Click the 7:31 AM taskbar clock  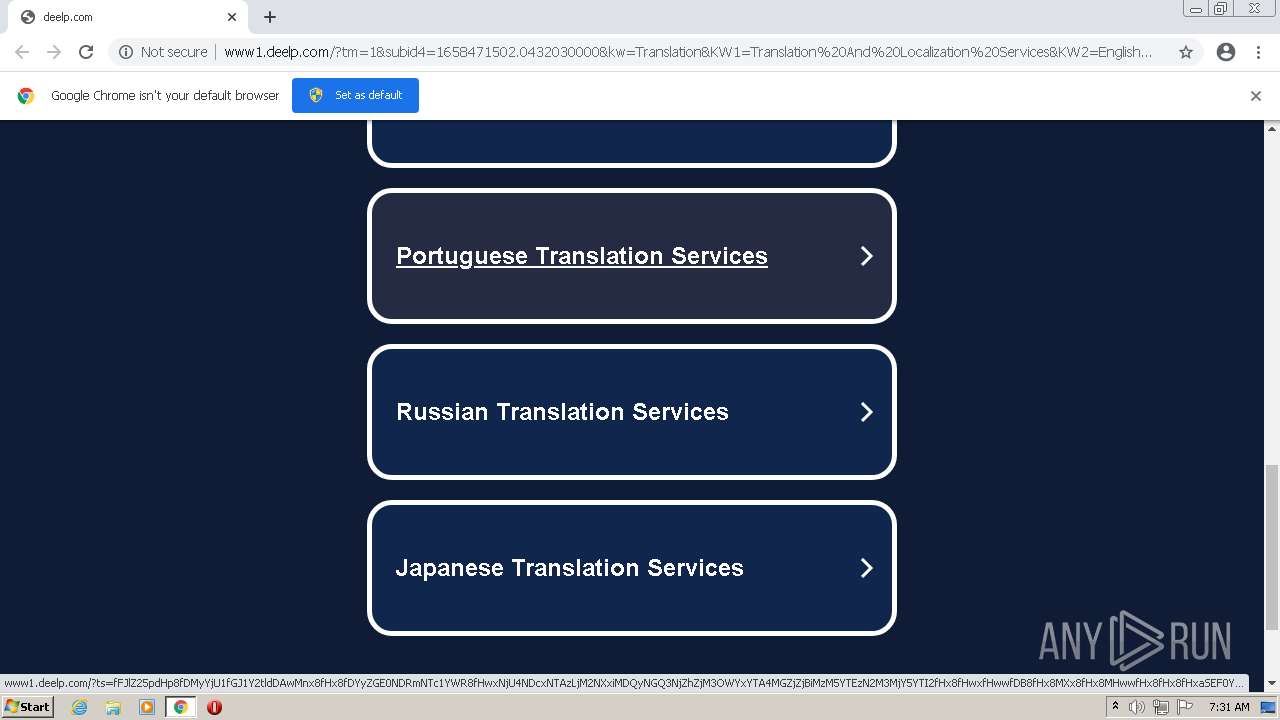click(1229, 707)
